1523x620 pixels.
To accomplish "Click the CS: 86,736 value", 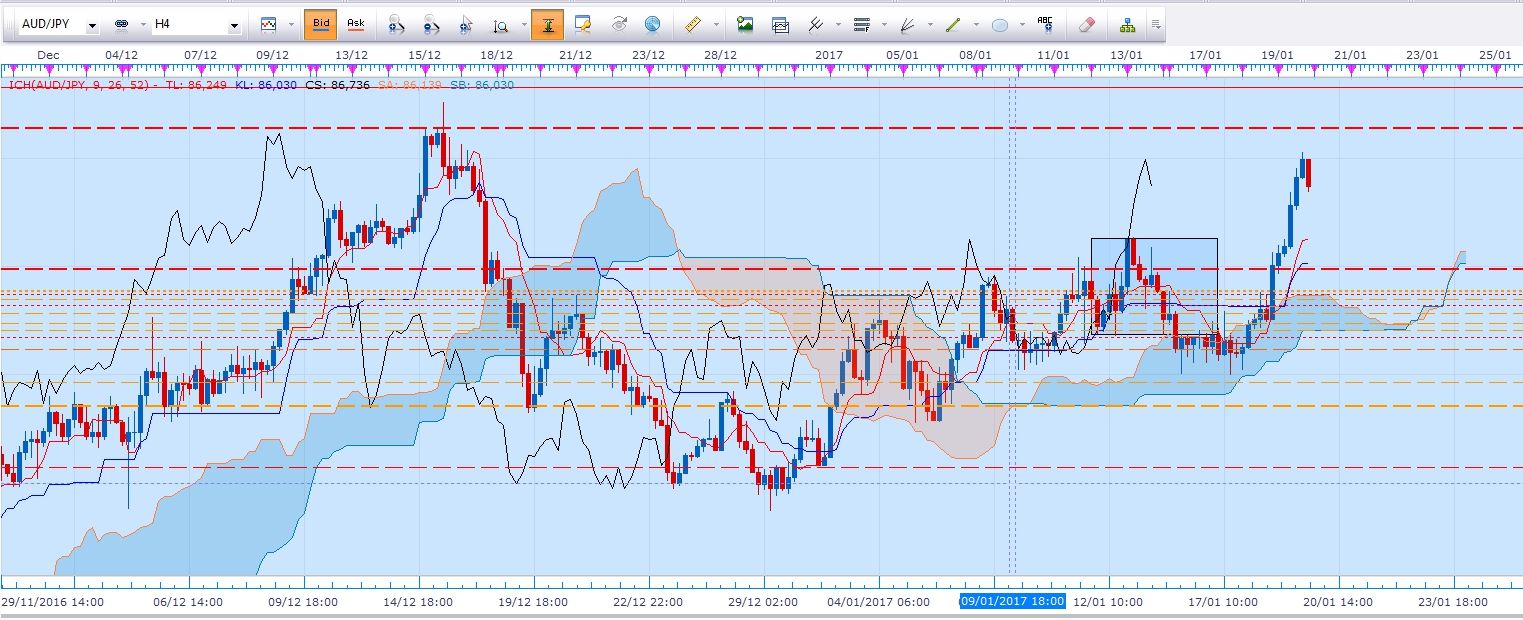I will pyautogui.click(x=337, y=85).
